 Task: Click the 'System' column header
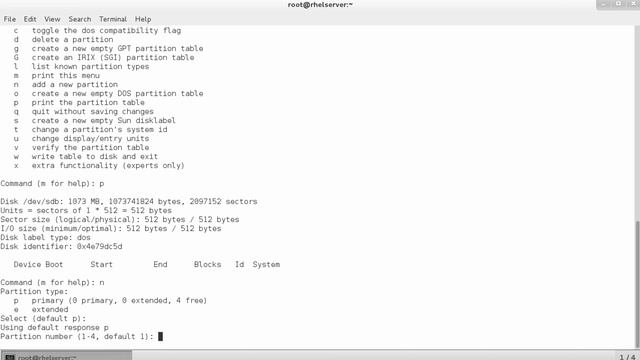click(x=266, y=264)
